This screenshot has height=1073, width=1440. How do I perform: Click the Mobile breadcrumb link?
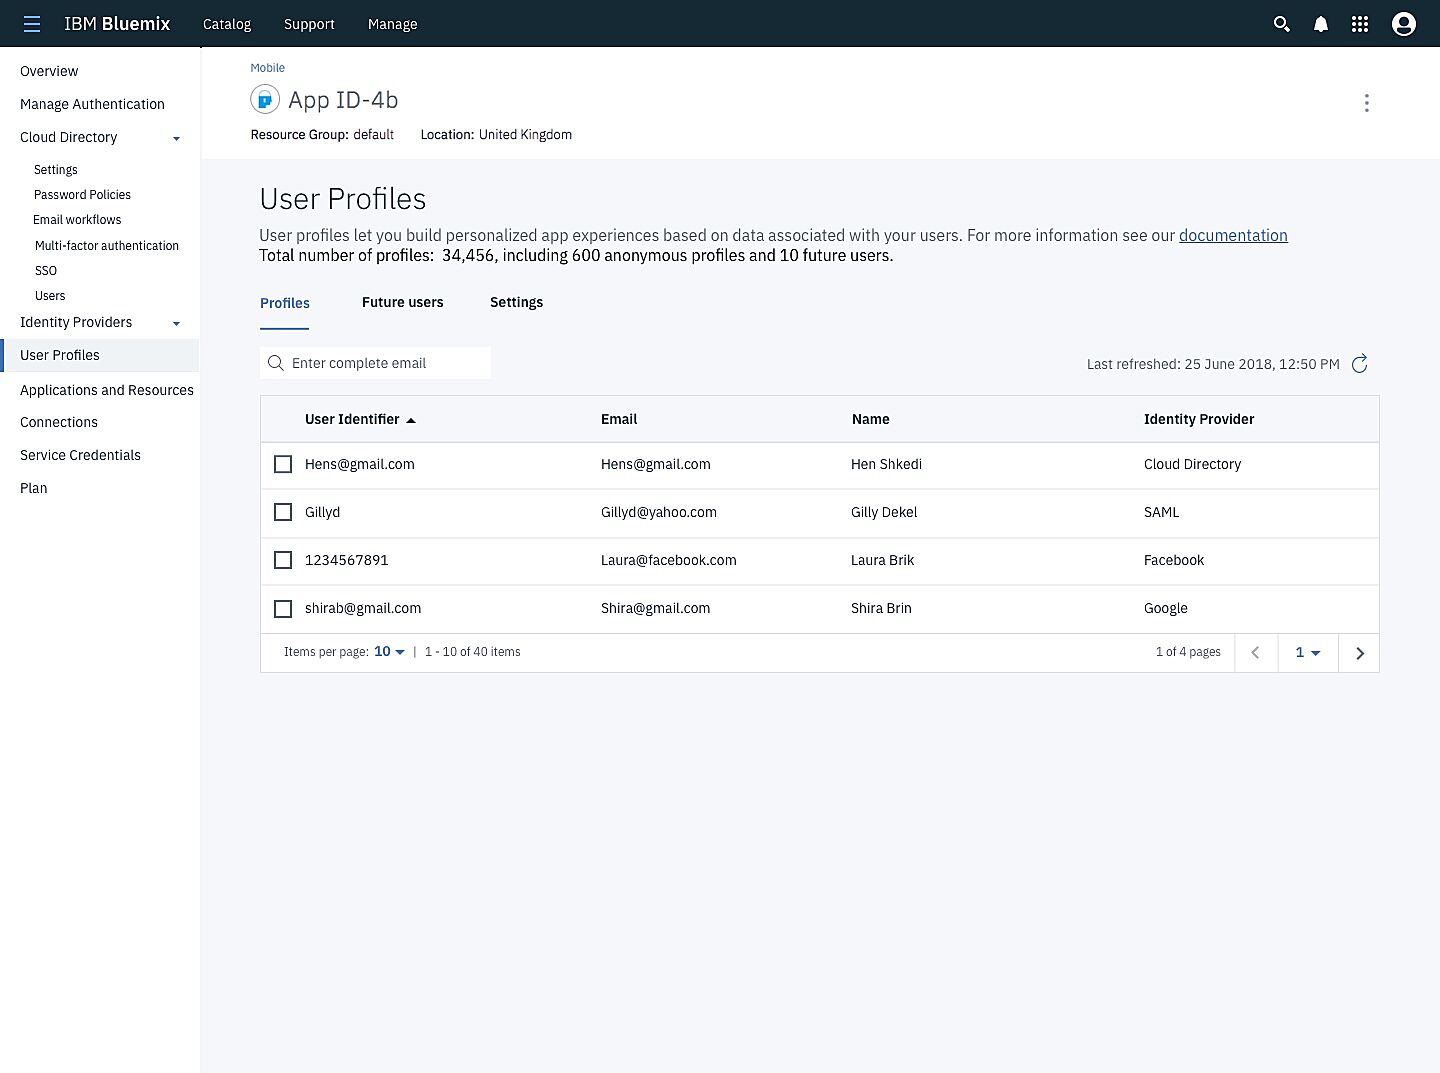(268, 68)
